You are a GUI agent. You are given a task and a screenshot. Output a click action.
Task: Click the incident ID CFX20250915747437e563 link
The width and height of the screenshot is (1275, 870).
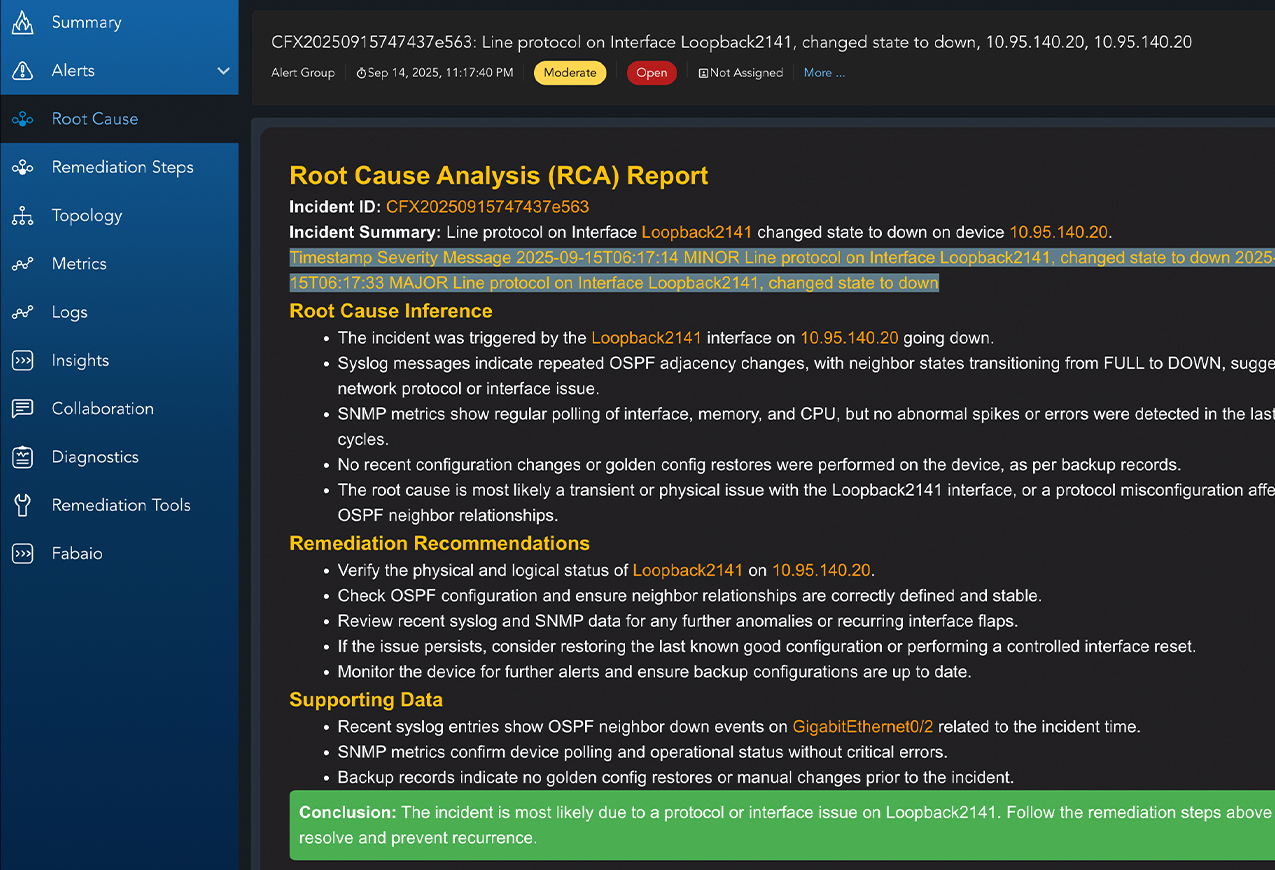point(487,207)
